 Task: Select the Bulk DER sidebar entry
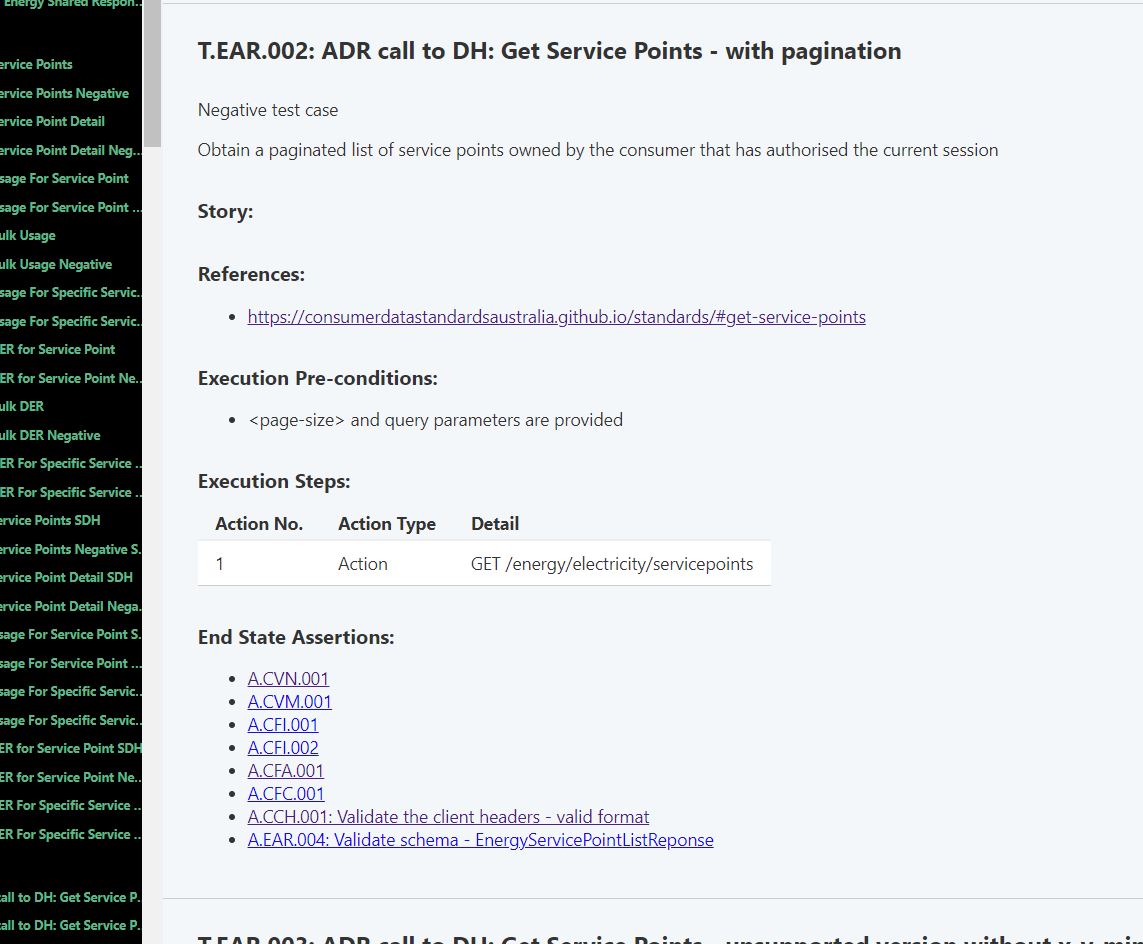(x=21, y=406)
